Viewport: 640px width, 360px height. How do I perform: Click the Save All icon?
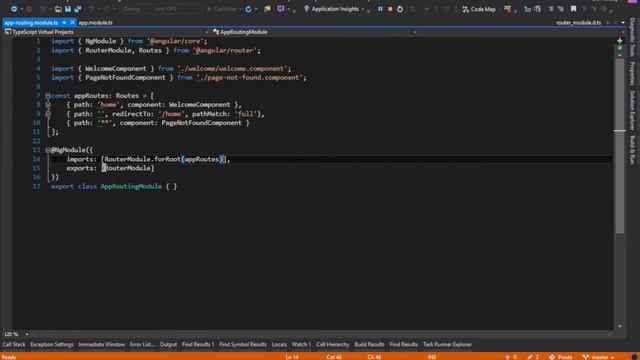tap(78, 9)
